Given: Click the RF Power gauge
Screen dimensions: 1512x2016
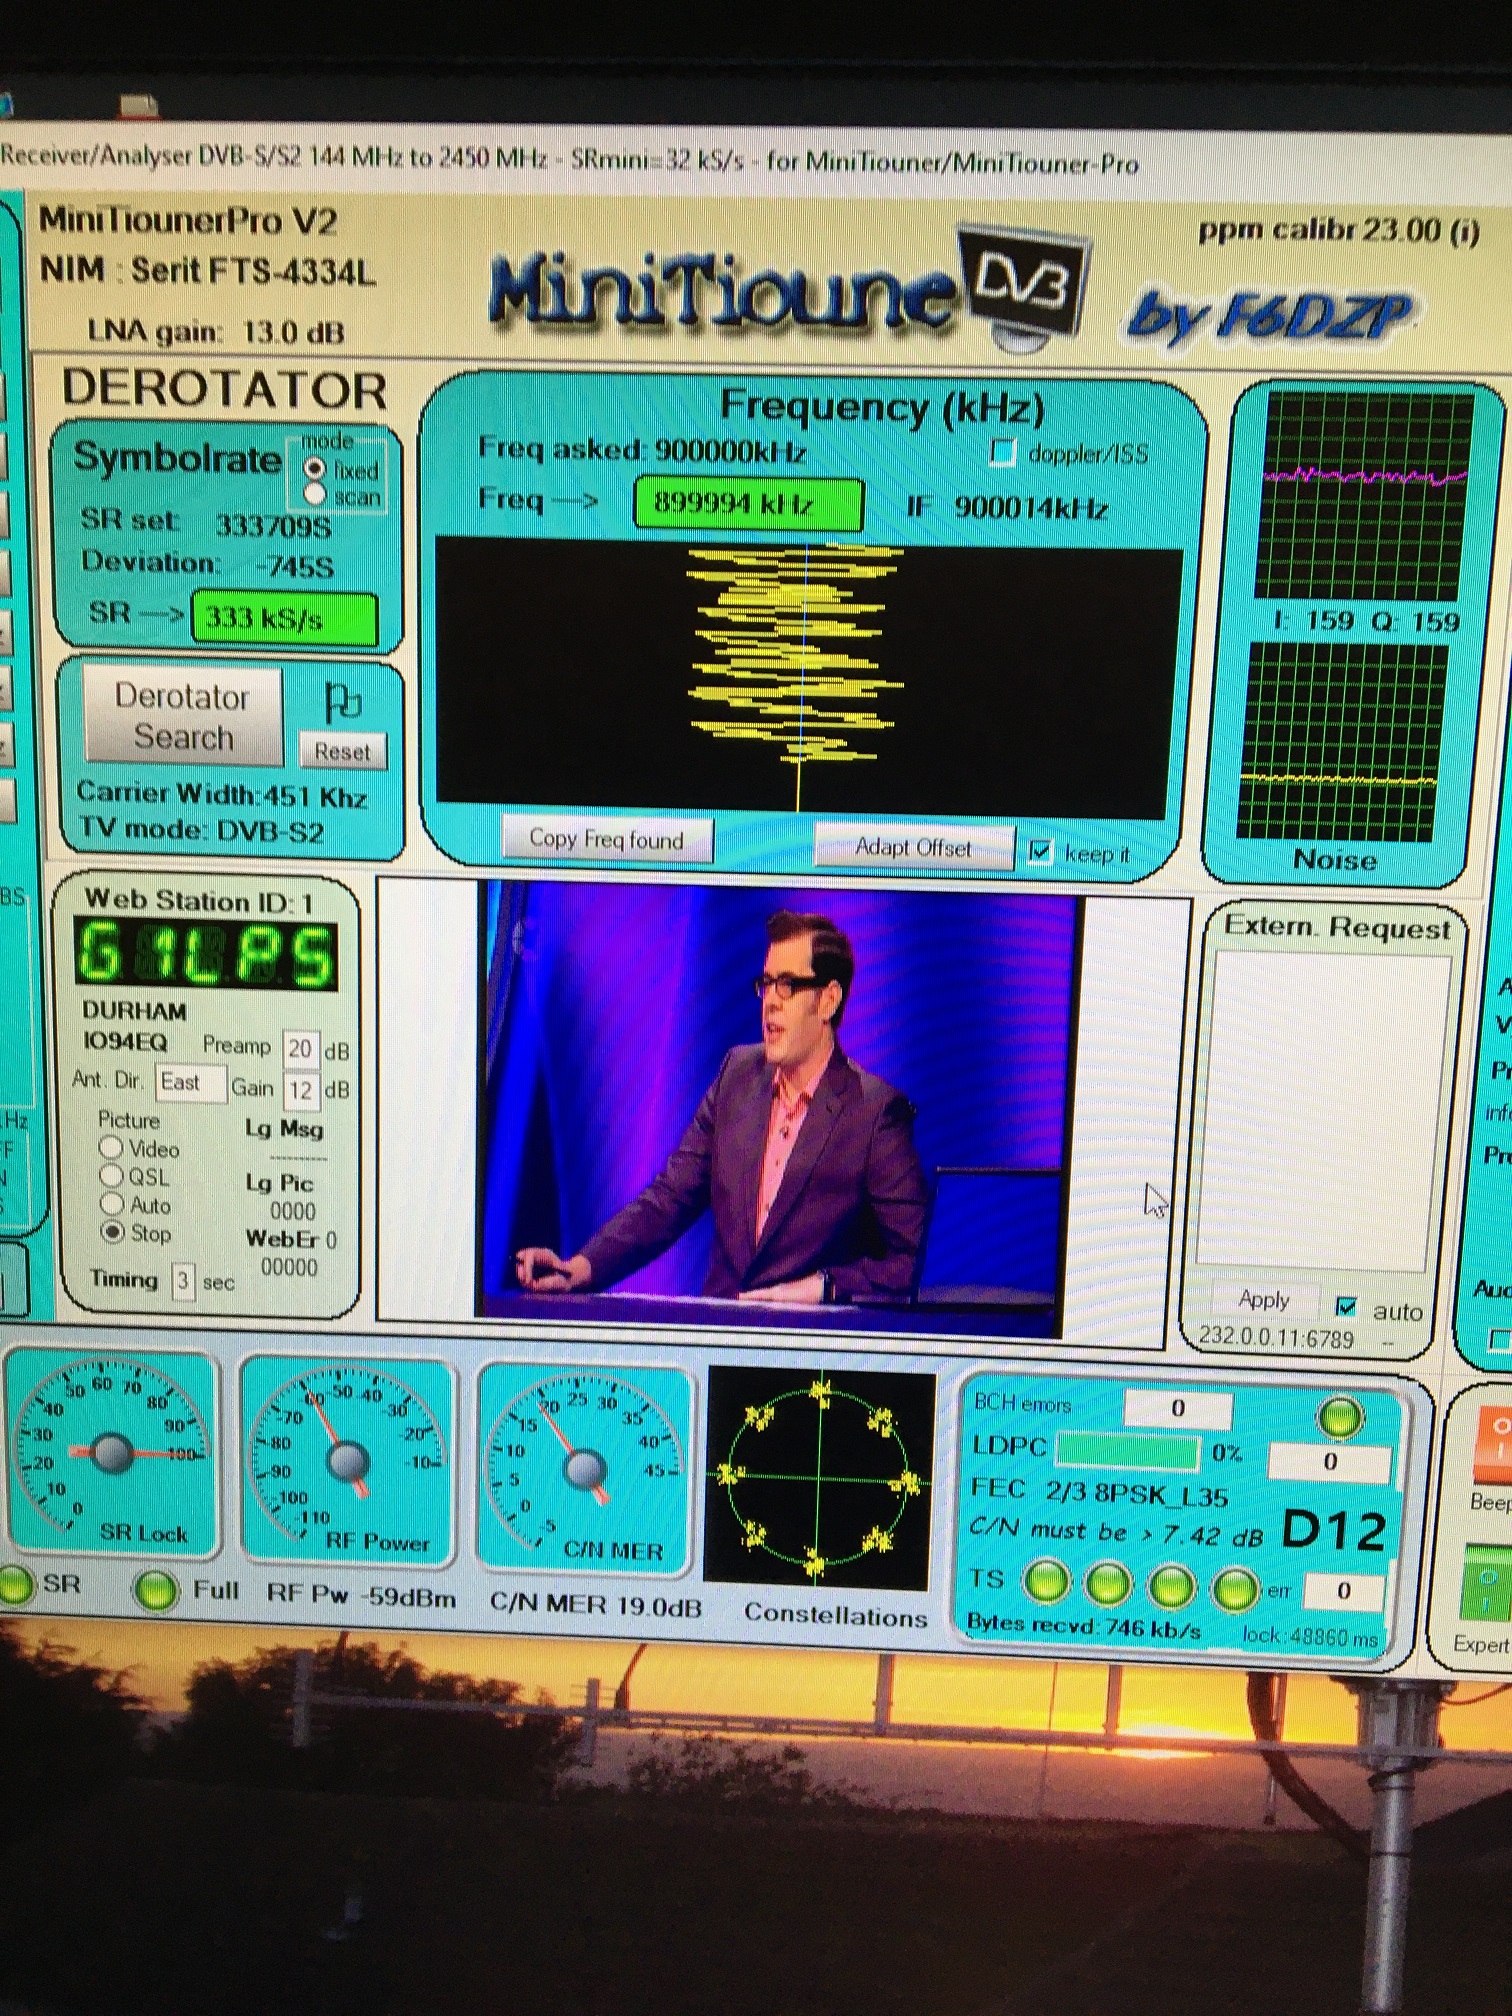Looking at the screenshot, I should click(347, 1461).
